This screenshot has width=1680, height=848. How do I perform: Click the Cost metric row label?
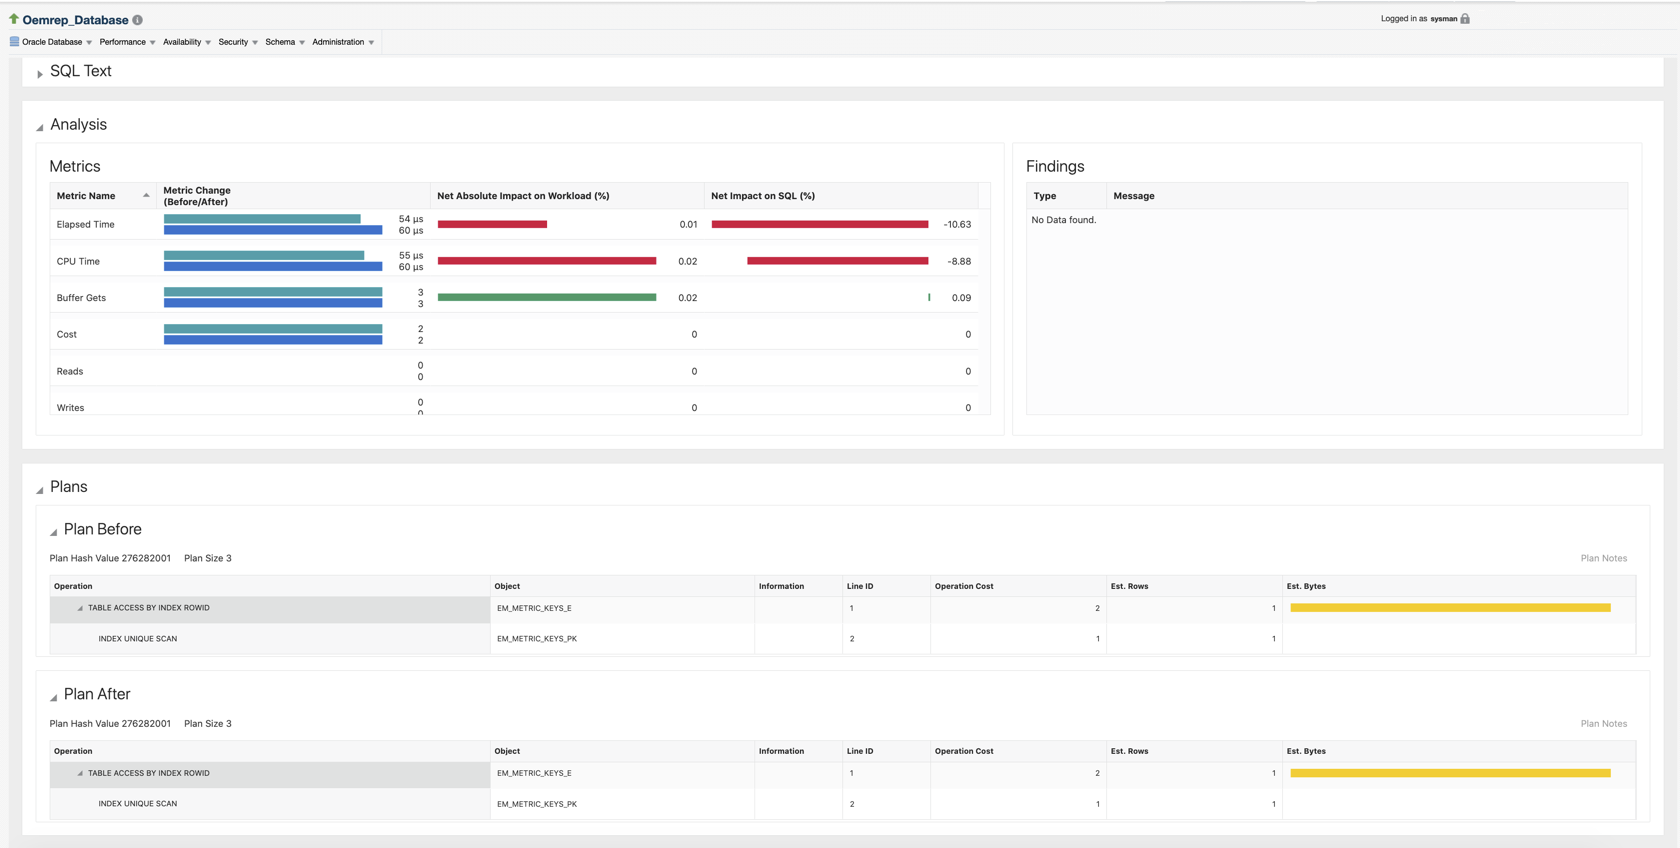point(66,334)
